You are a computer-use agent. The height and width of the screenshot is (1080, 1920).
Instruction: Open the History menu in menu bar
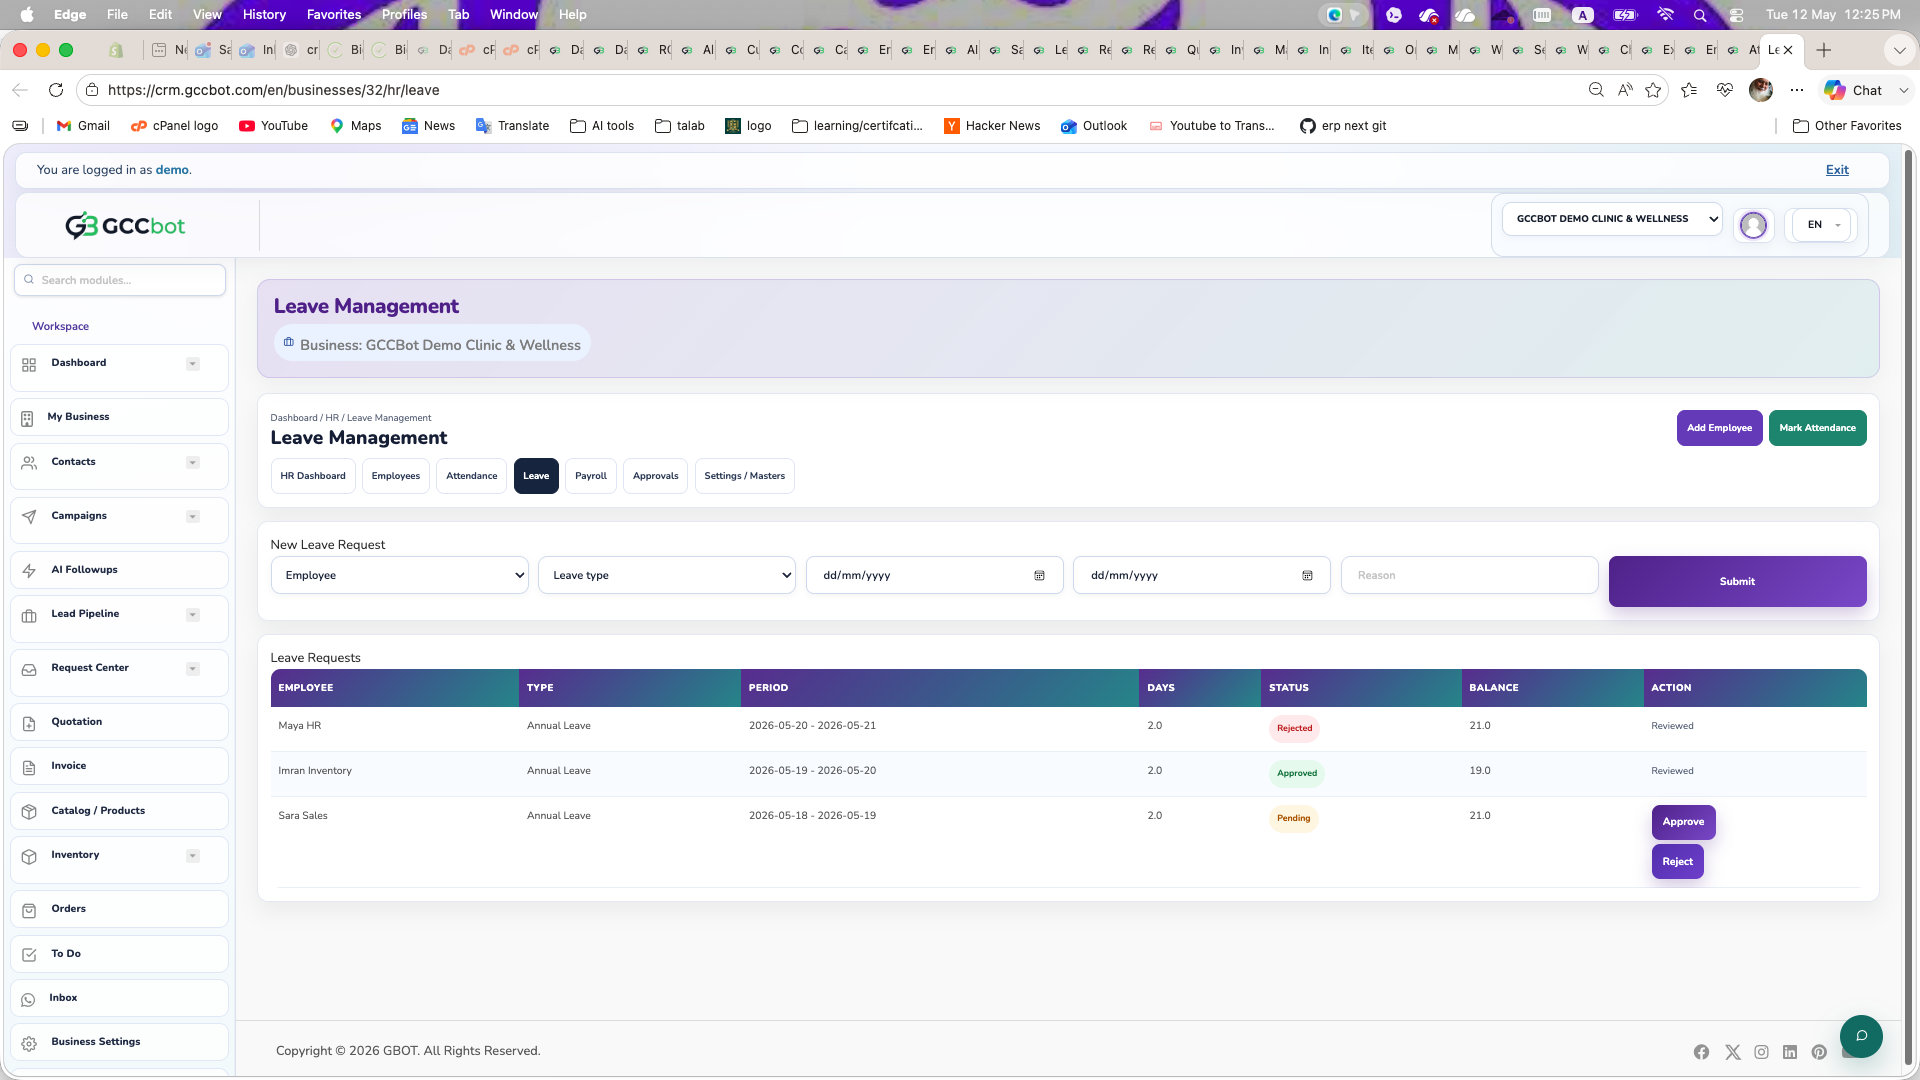264,14
